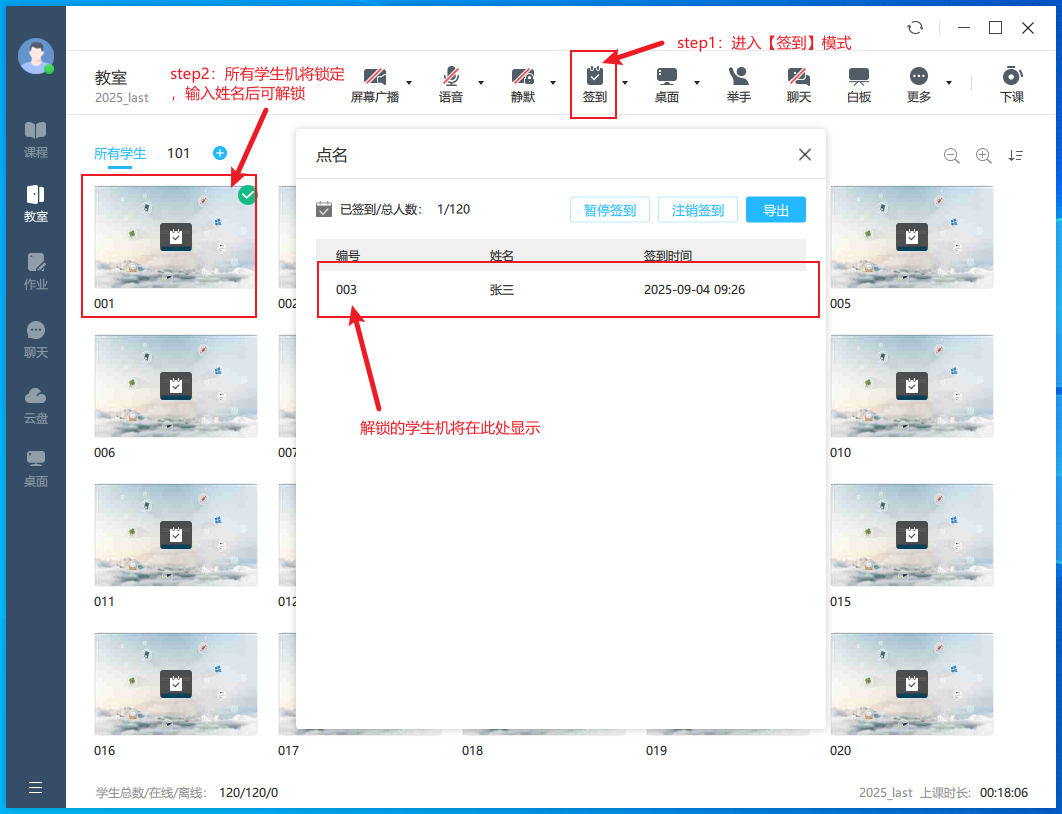Expand the dropdown arrow next to 更多
Screen dimensions: 1062x814
948,83
